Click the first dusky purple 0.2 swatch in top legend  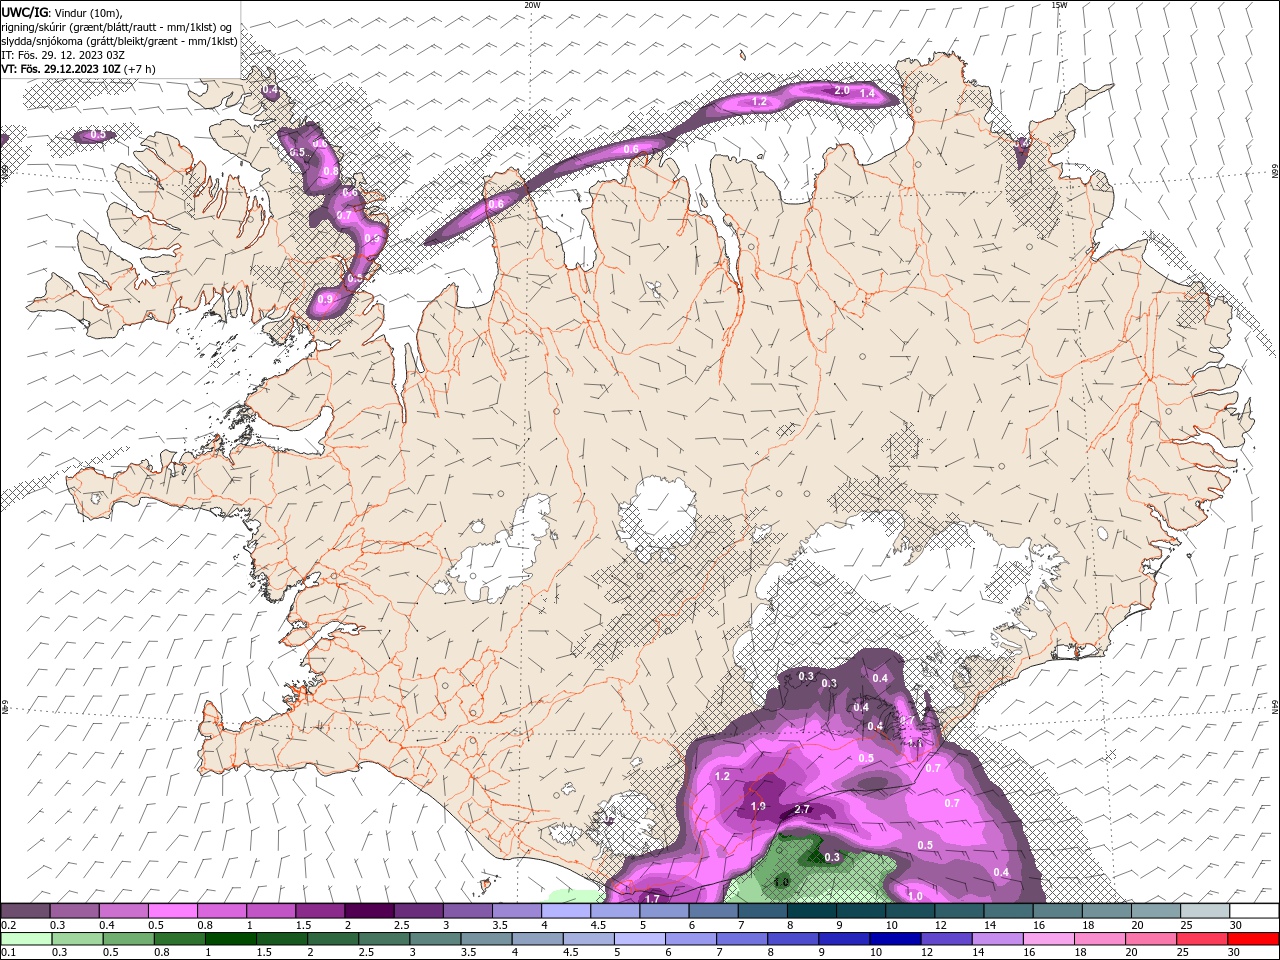[25, 911]
